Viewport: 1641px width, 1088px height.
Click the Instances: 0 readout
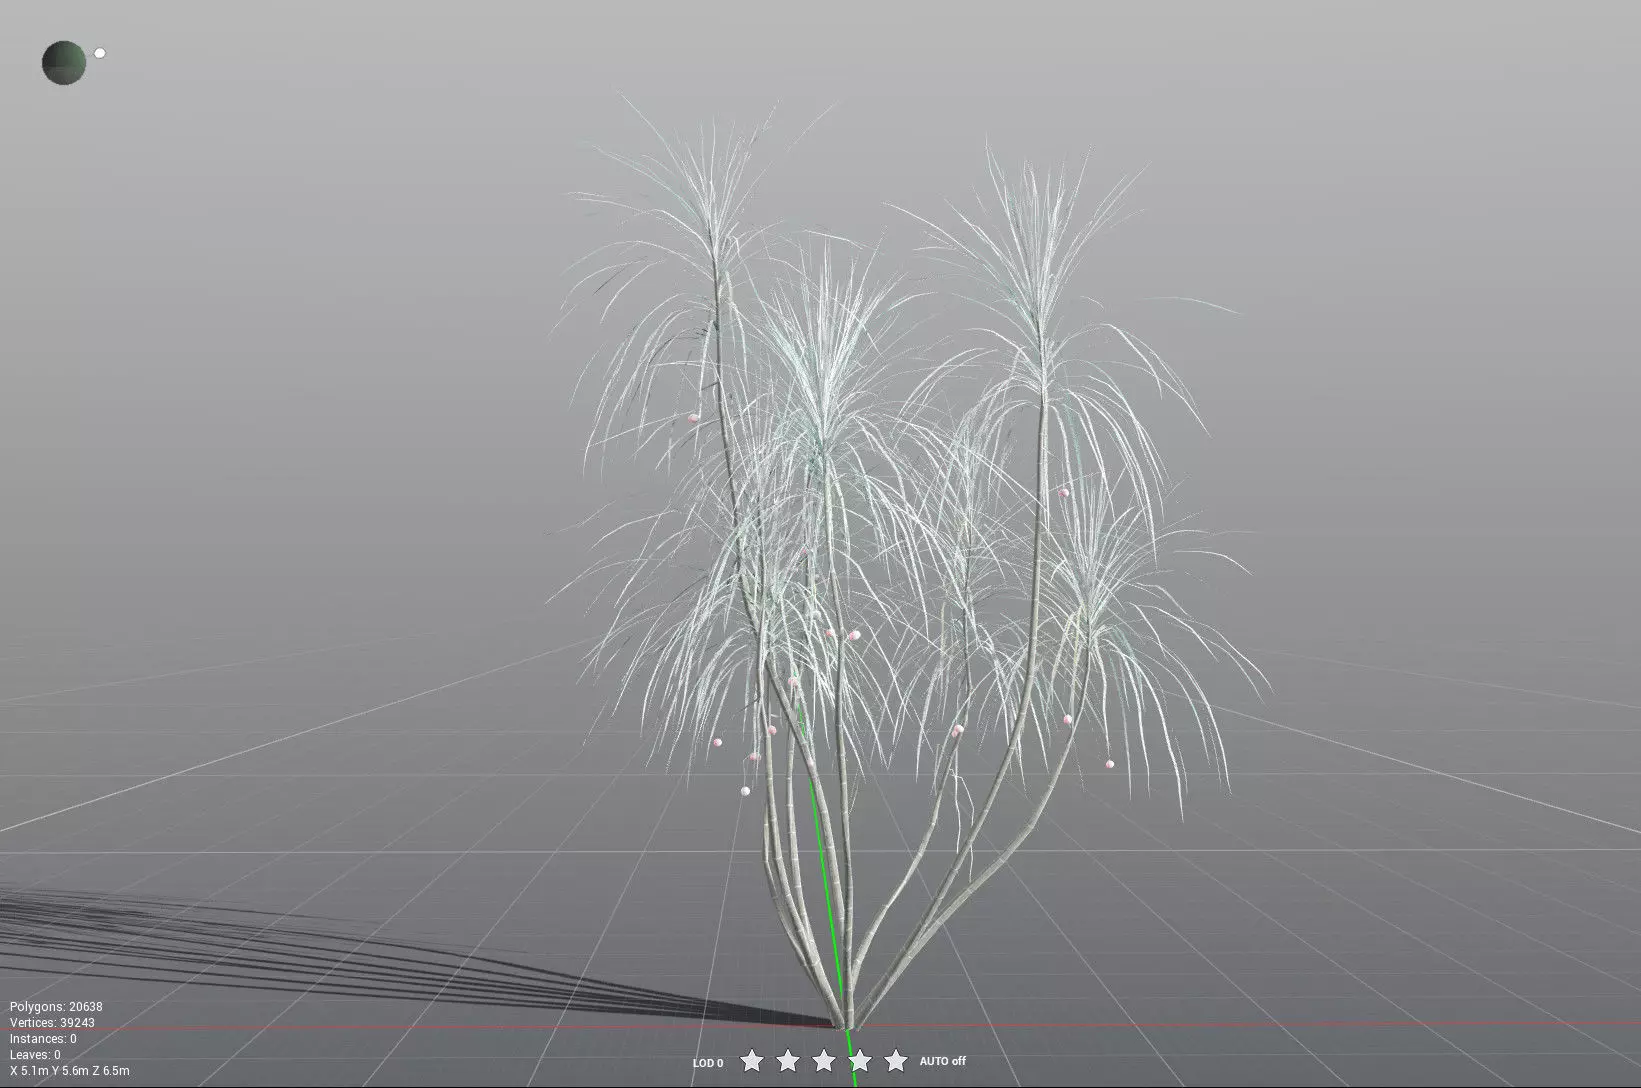(x=43, y=1039)
